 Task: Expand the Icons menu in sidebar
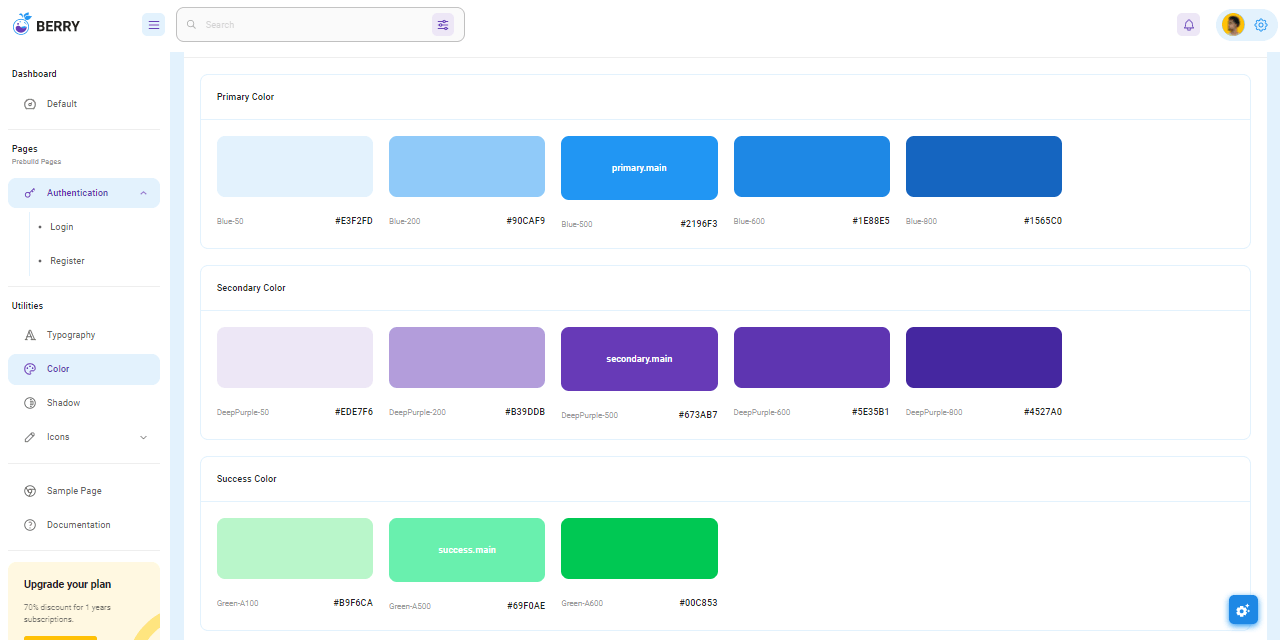(57, 436)
